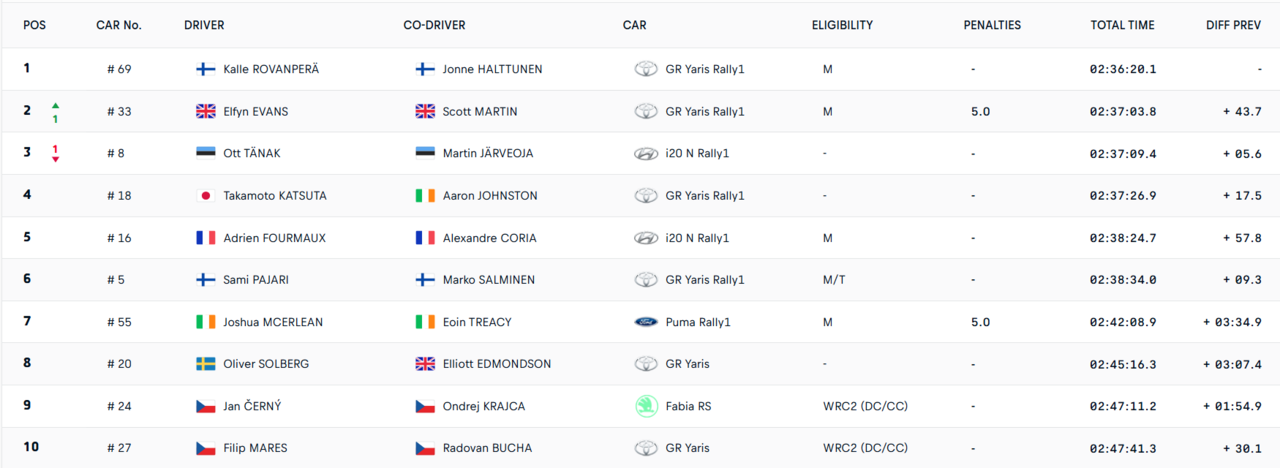
Task: Click Skoda logo beside Fabia RS
Action: pyautogui.click(x=646, y=406)
